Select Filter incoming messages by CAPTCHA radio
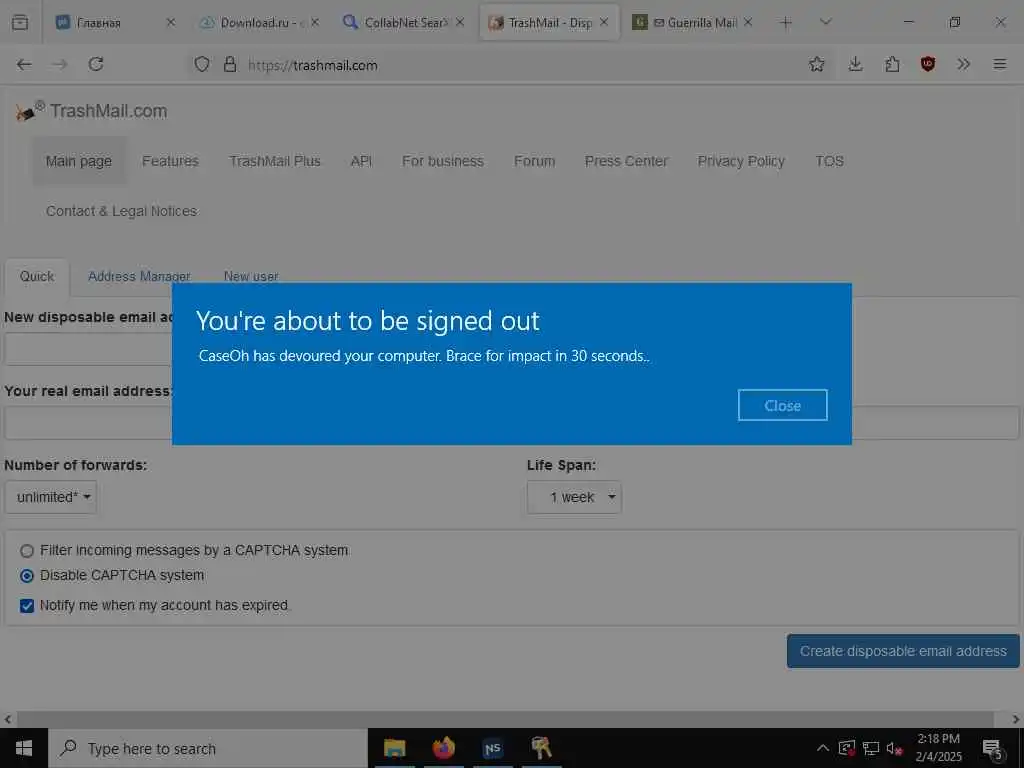The width and height of the screenshot is (1024, 768). coord(27,551)
